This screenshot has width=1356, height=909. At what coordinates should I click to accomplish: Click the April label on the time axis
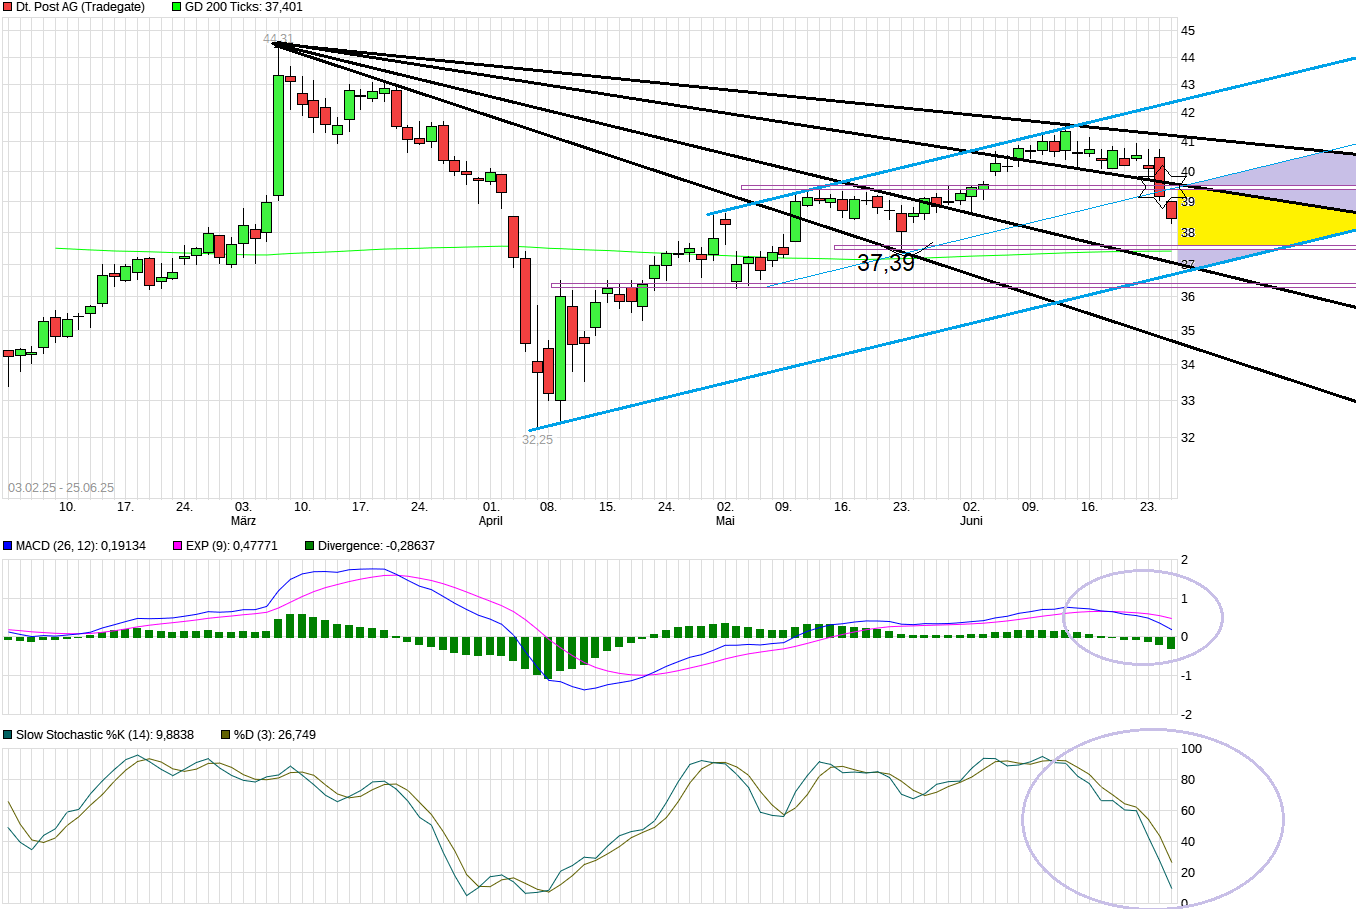(490, 521)
